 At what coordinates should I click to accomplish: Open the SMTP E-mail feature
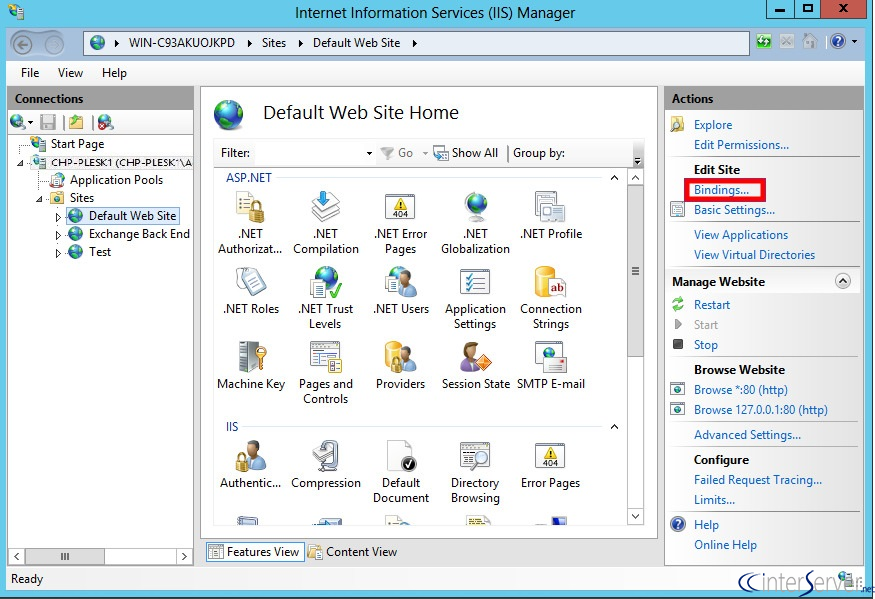coord(551,366)
